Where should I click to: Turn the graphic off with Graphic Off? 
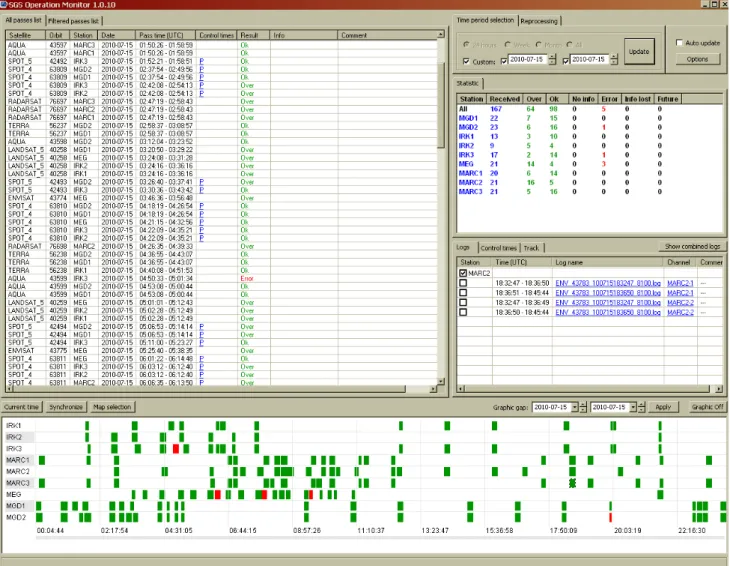pyautogui.click(x=707, y=407)
